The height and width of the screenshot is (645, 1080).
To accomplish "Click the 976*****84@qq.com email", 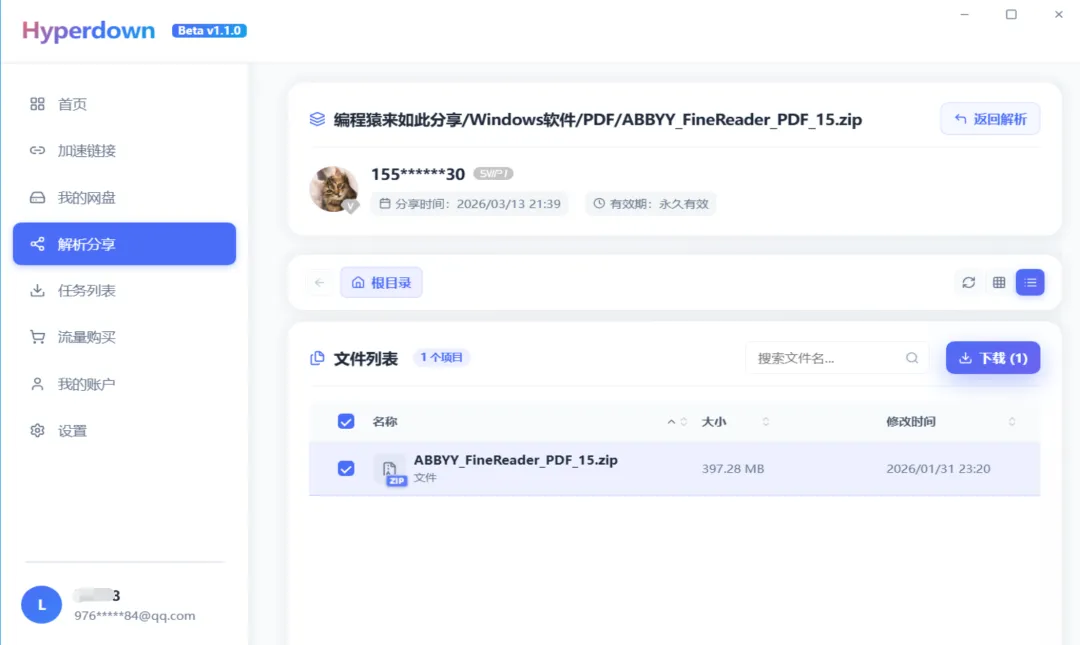I will tap(135, 615).
